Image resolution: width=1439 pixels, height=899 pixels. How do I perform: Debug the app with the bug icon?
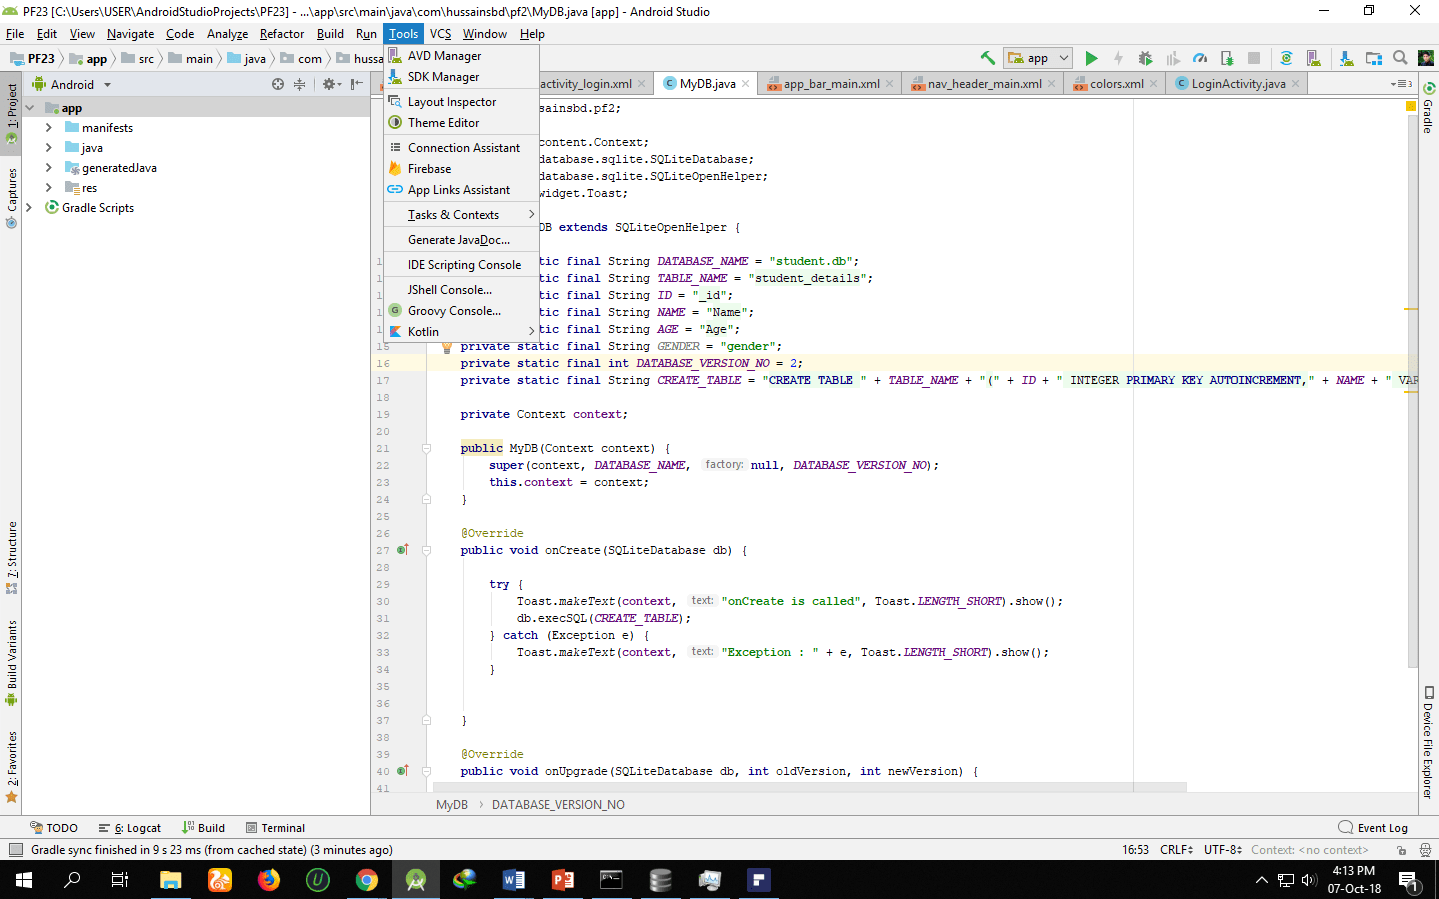click(1145, 58)
